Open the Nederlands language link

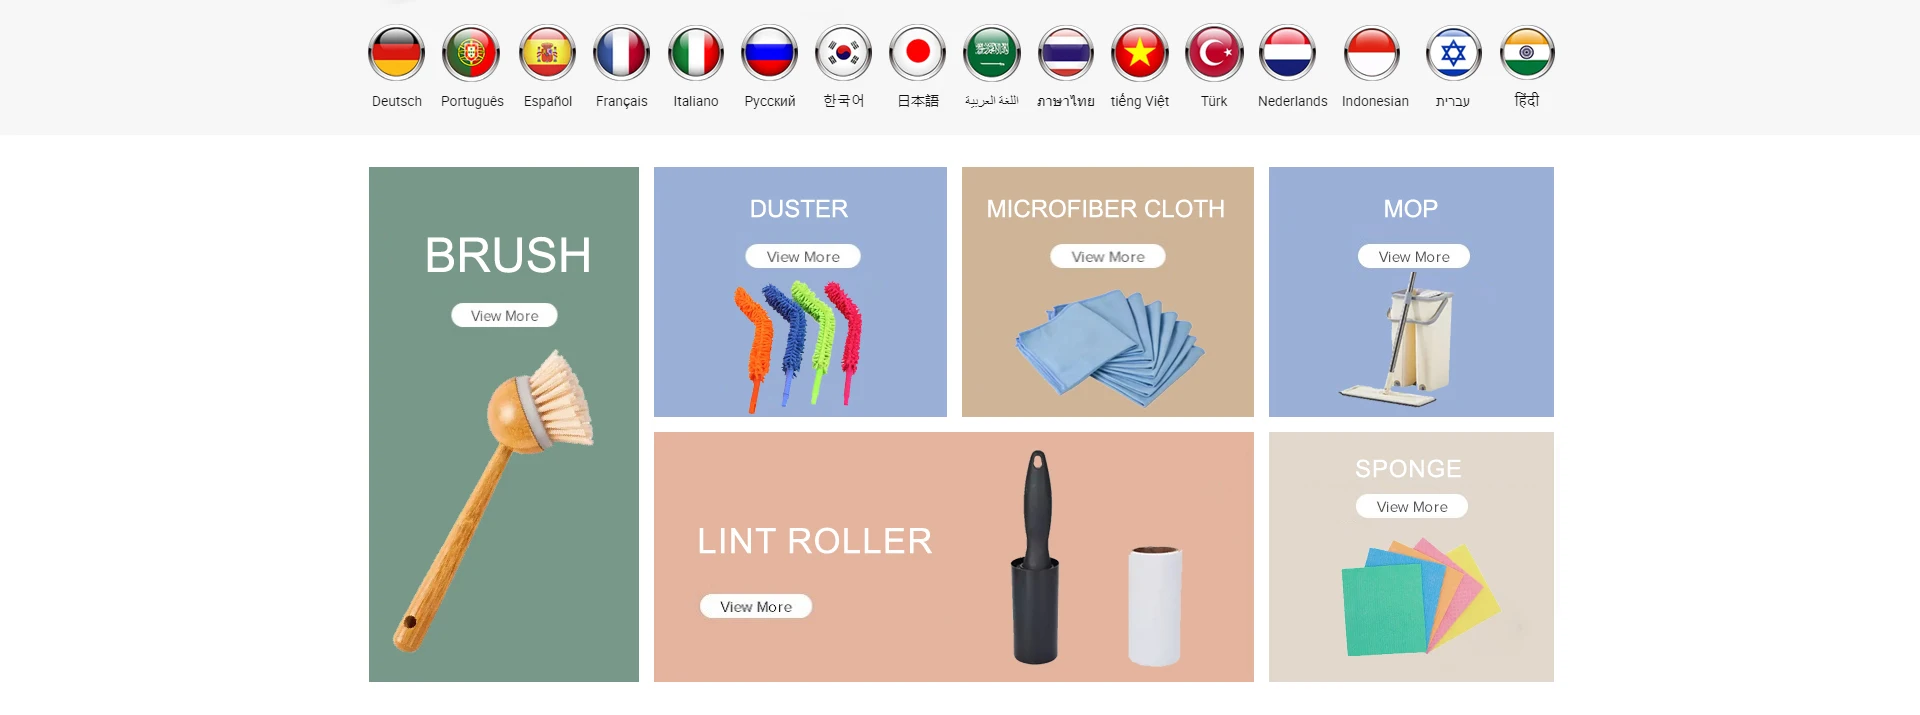pyautogui.click(x=1292, y=101)
